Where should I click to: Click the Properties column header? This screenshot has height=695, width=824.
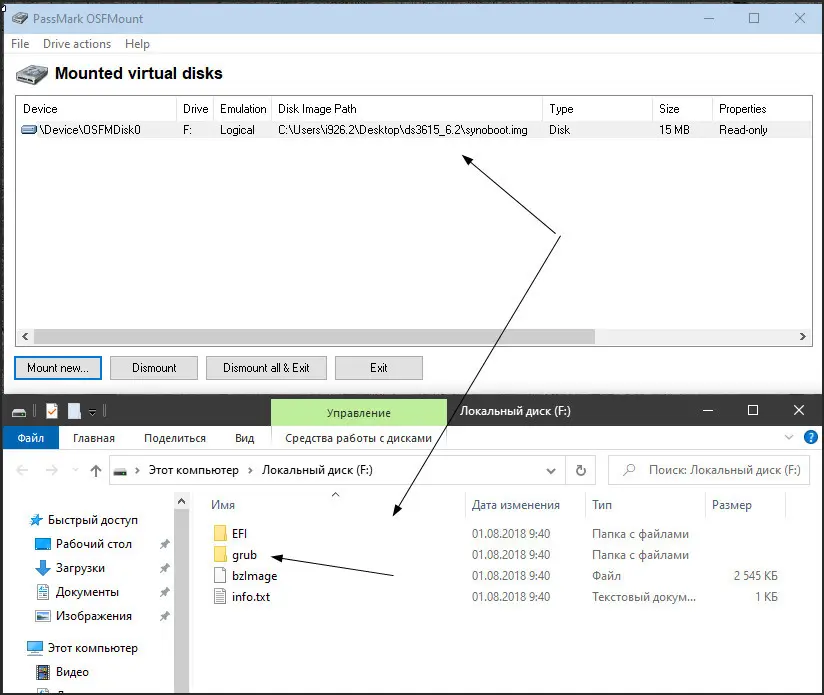762,109
